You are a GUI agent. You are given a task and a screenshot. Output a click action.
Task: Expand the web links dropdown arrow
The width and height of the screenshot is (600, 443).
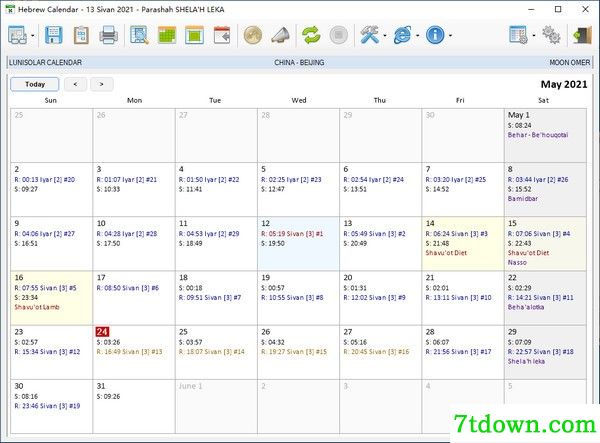tap(417, 36)
